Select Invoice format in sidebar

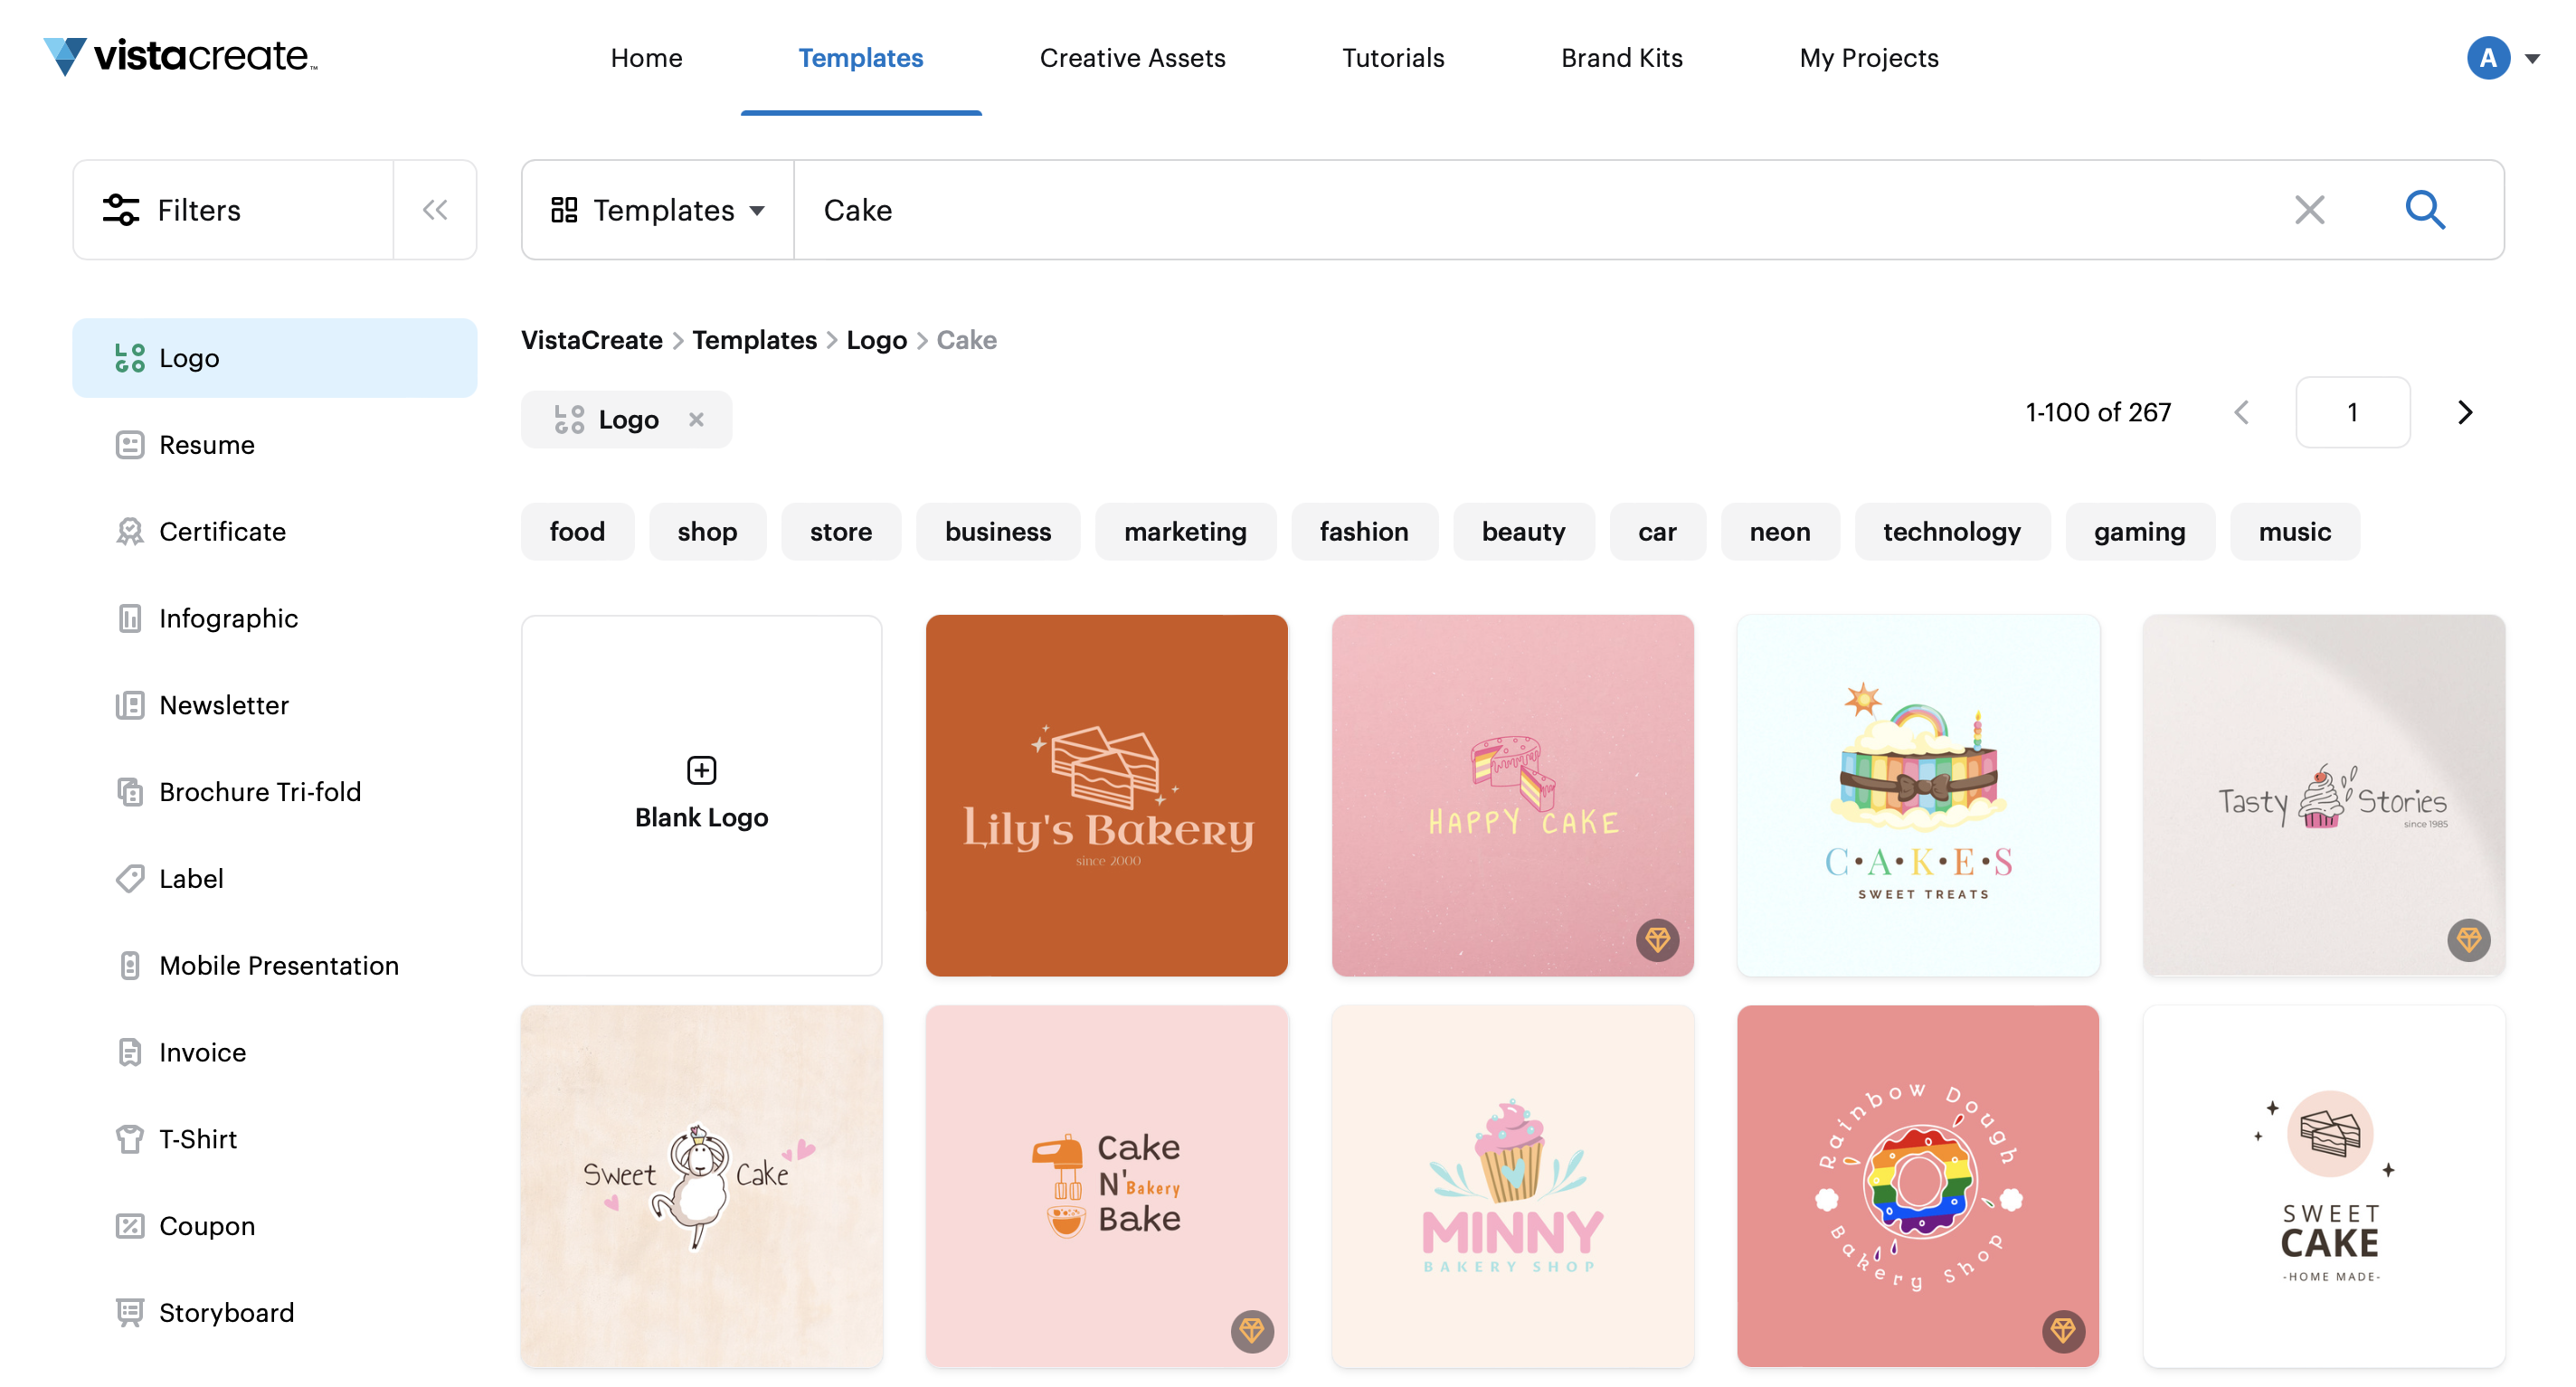pyautogui.click(x=274, y=1052)
